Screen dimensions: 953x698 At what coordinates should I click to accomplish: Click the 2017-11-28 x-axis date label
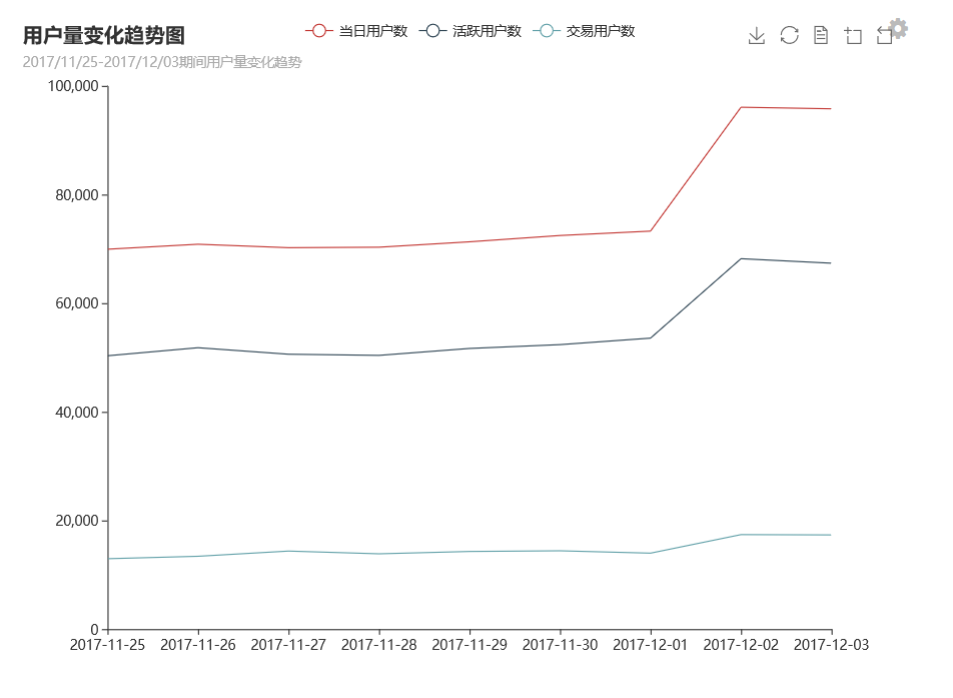tap(379, 645)
